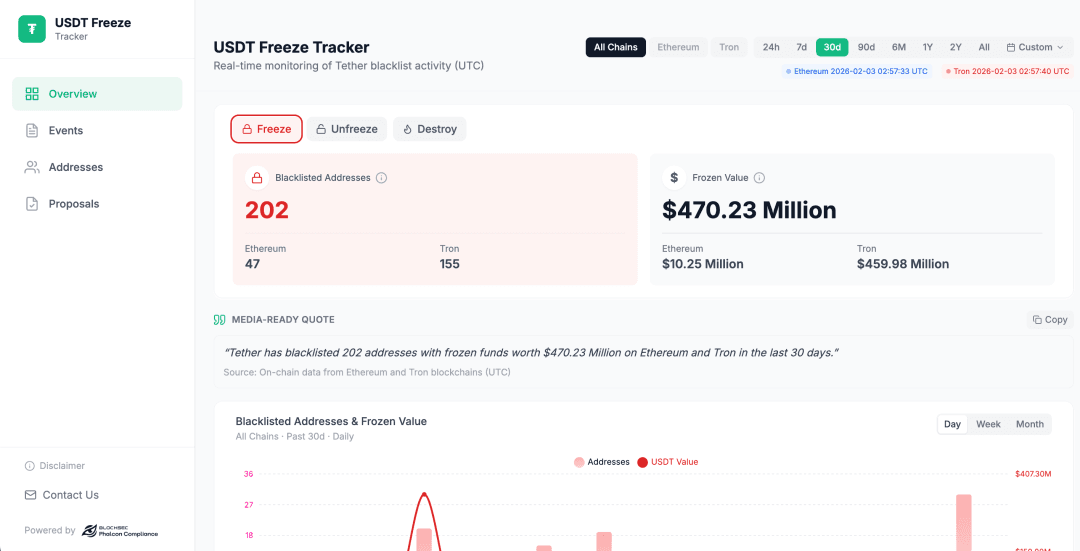Switch chart granularity to Week
This screenshot has height=551, width=1080.
click(988, 424)
